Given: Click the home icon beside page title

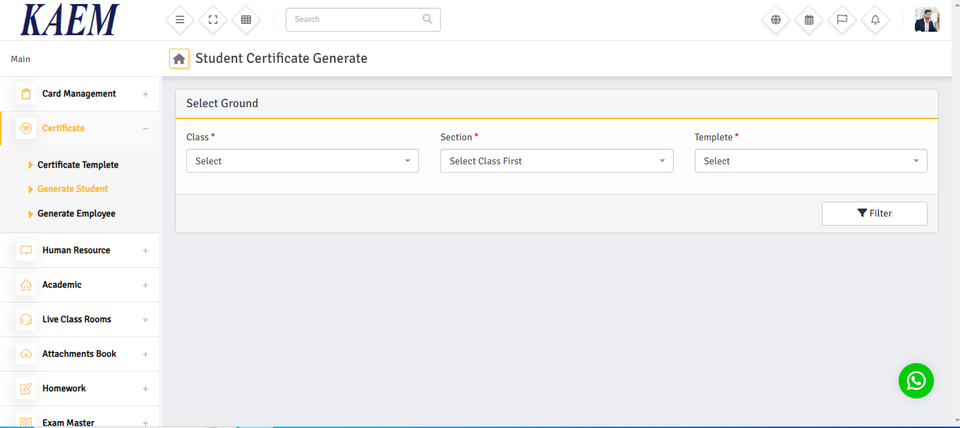Looking at the screenshot, I should click(x=179, y=59).
